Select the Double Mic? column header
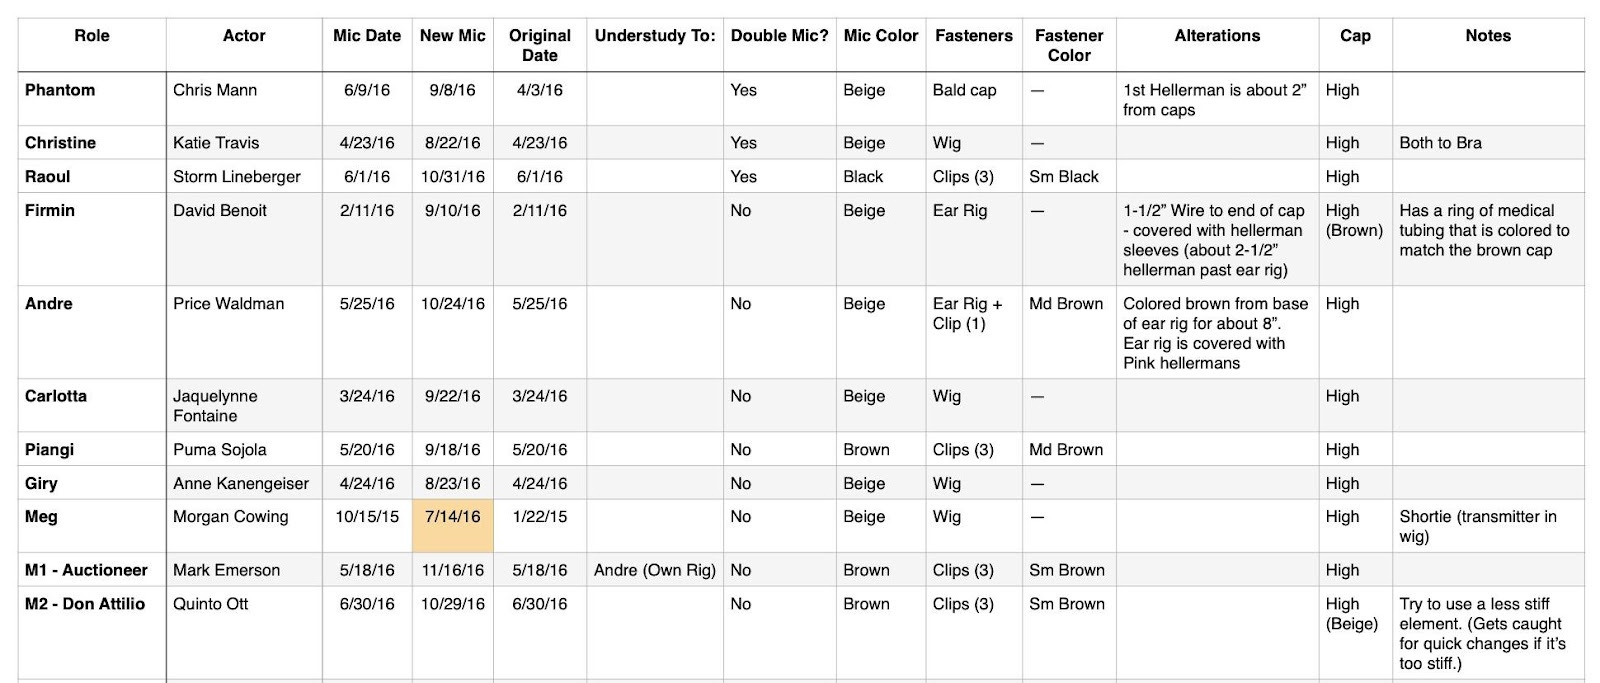Image resolution: width=1600 pixels, height=683 pixels. [779, 36]
